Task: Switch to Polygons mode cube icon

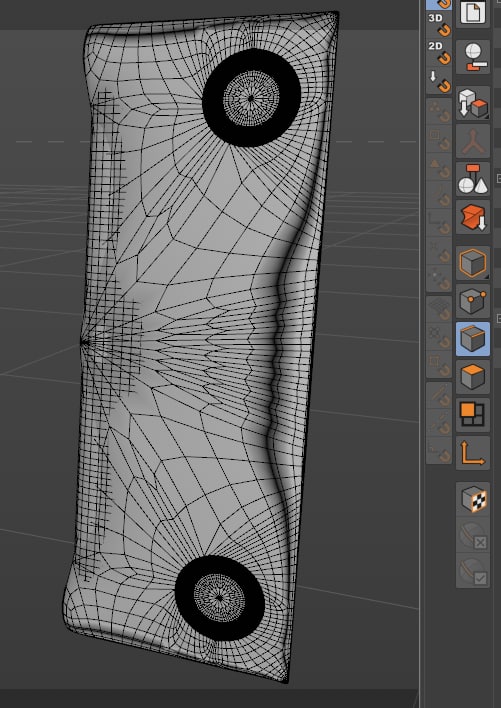Action: 473,377
